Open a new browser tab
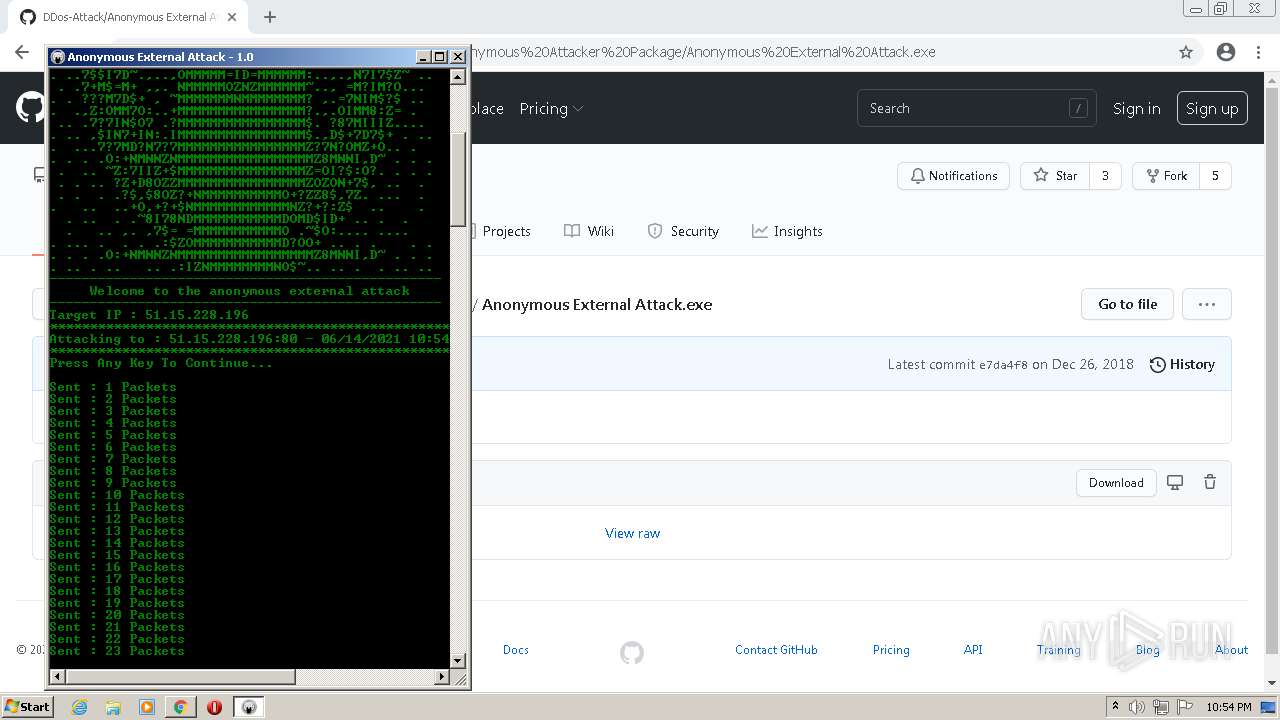Image resolution: width=1280 pixels, height=720 pixels. (x=270, y=17)
